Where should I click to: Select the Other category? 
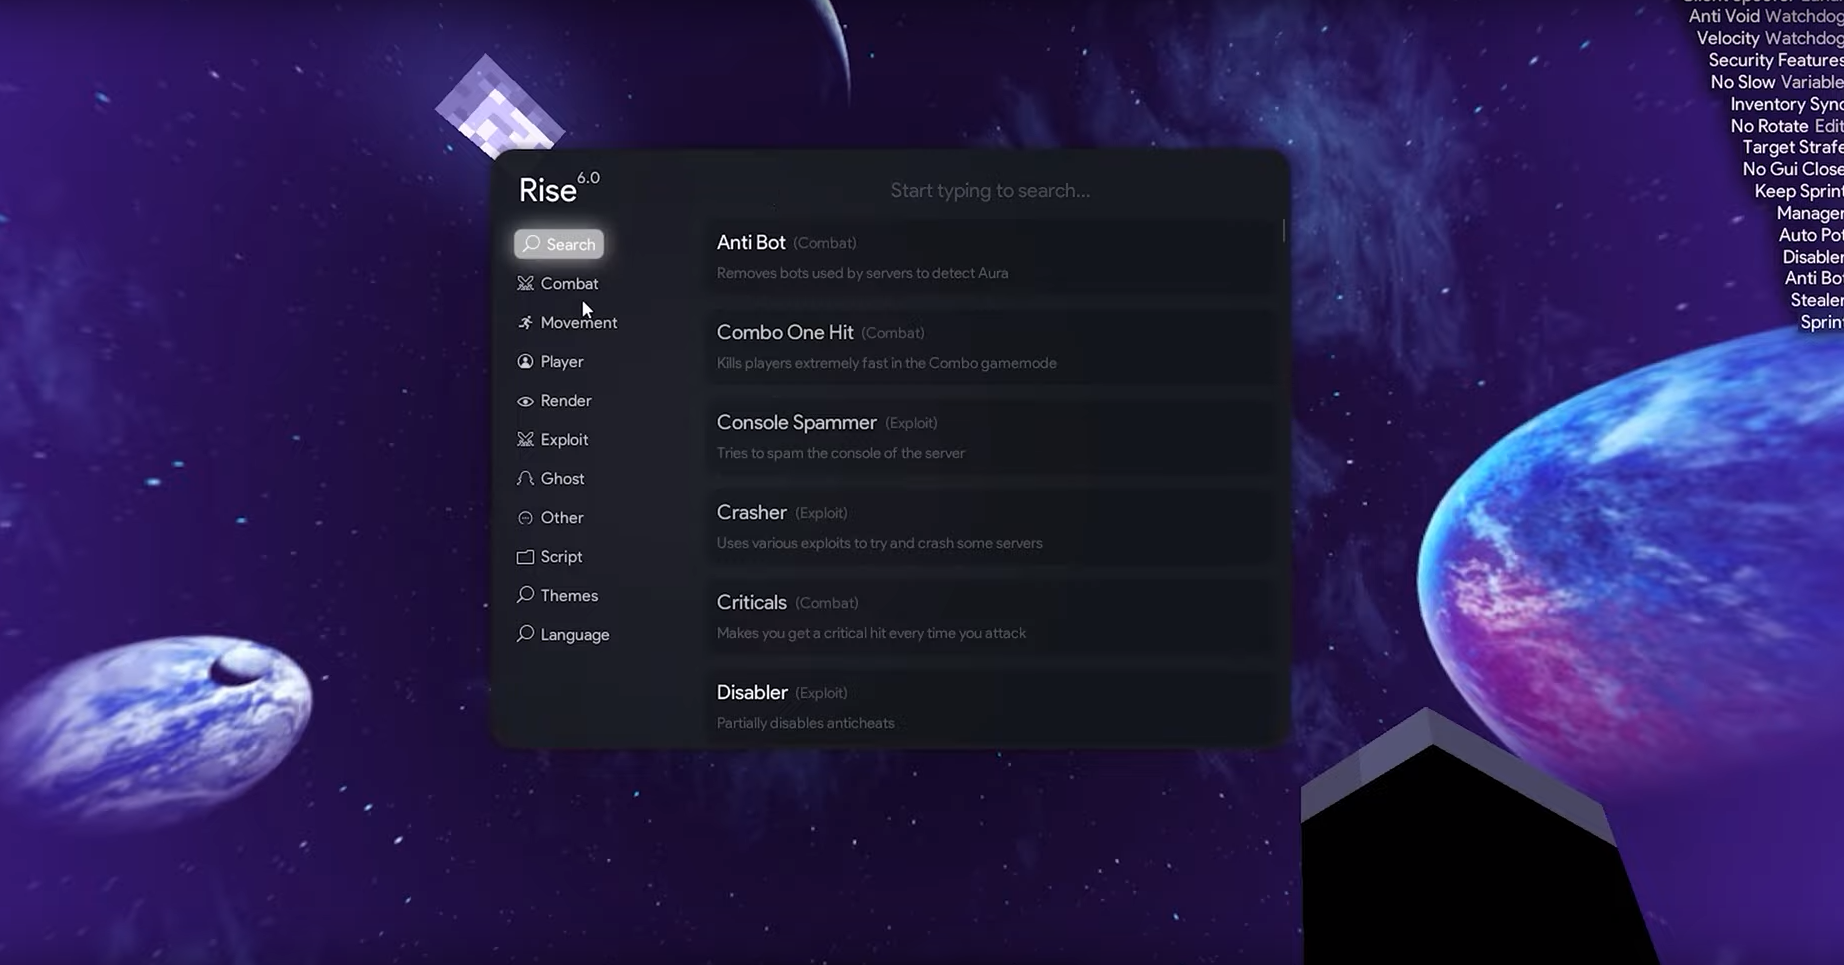[x=551, y=517]
